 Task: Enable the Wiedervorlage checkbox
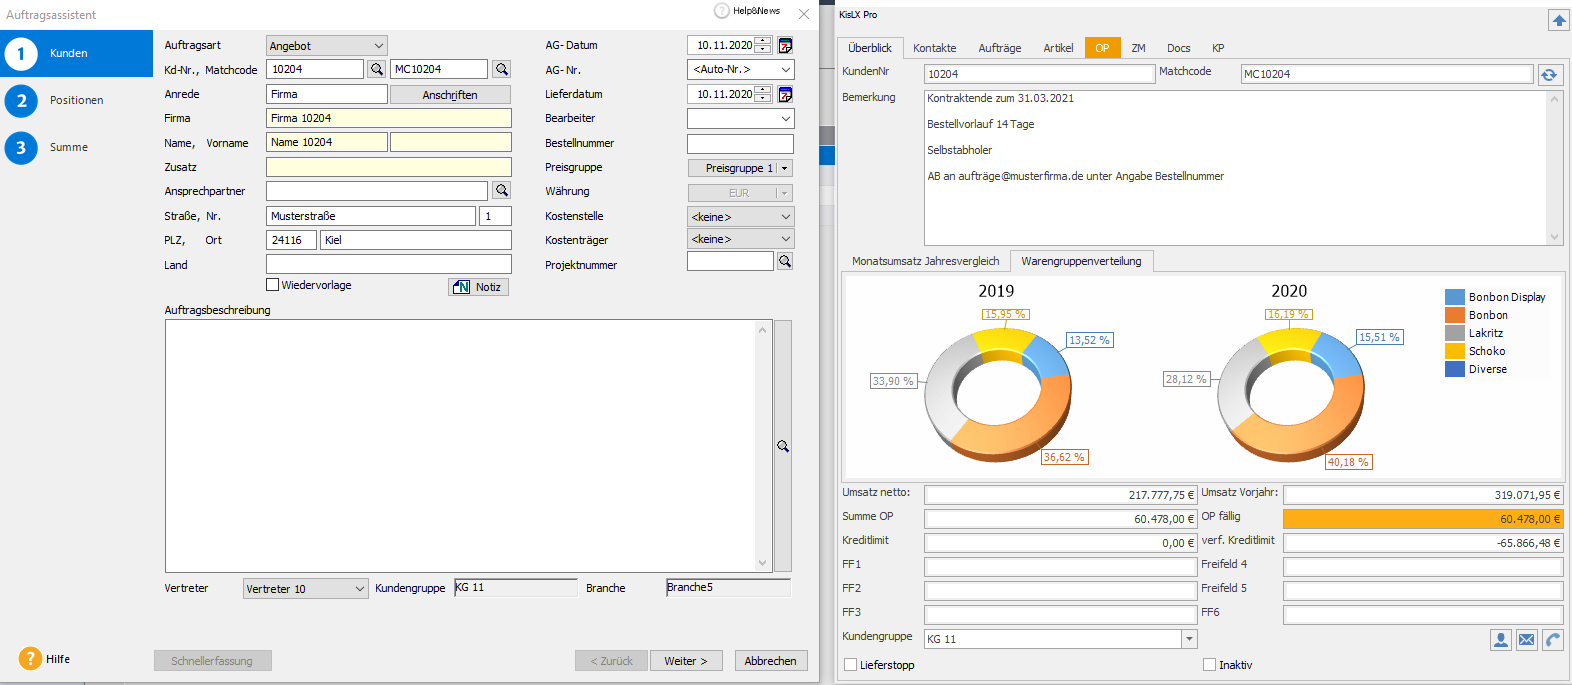272,285
